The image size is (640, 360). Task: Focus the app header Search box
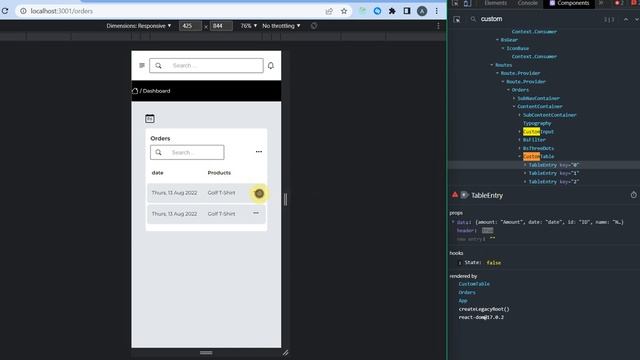click(206, 65)
